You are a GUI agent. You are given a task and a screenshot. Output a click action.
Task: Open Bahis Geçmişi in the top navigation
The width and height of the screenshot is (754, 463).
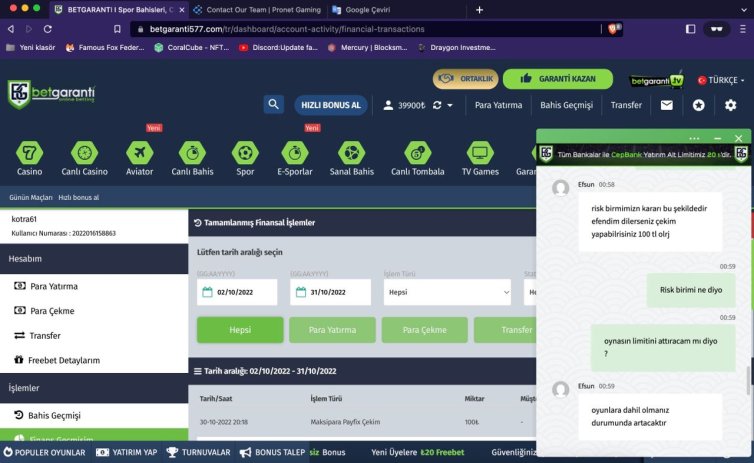(x=566, y=105)
